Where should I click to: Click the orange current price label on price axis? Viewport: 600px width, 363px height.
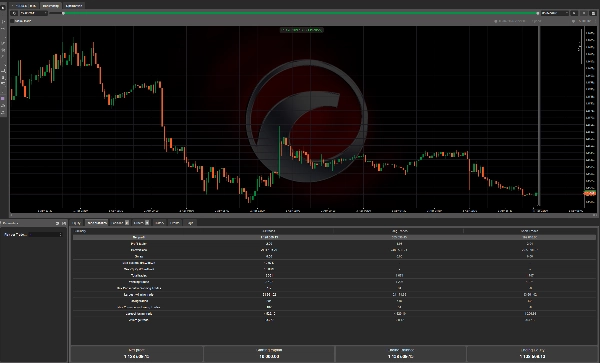click(x=590, y=194)
